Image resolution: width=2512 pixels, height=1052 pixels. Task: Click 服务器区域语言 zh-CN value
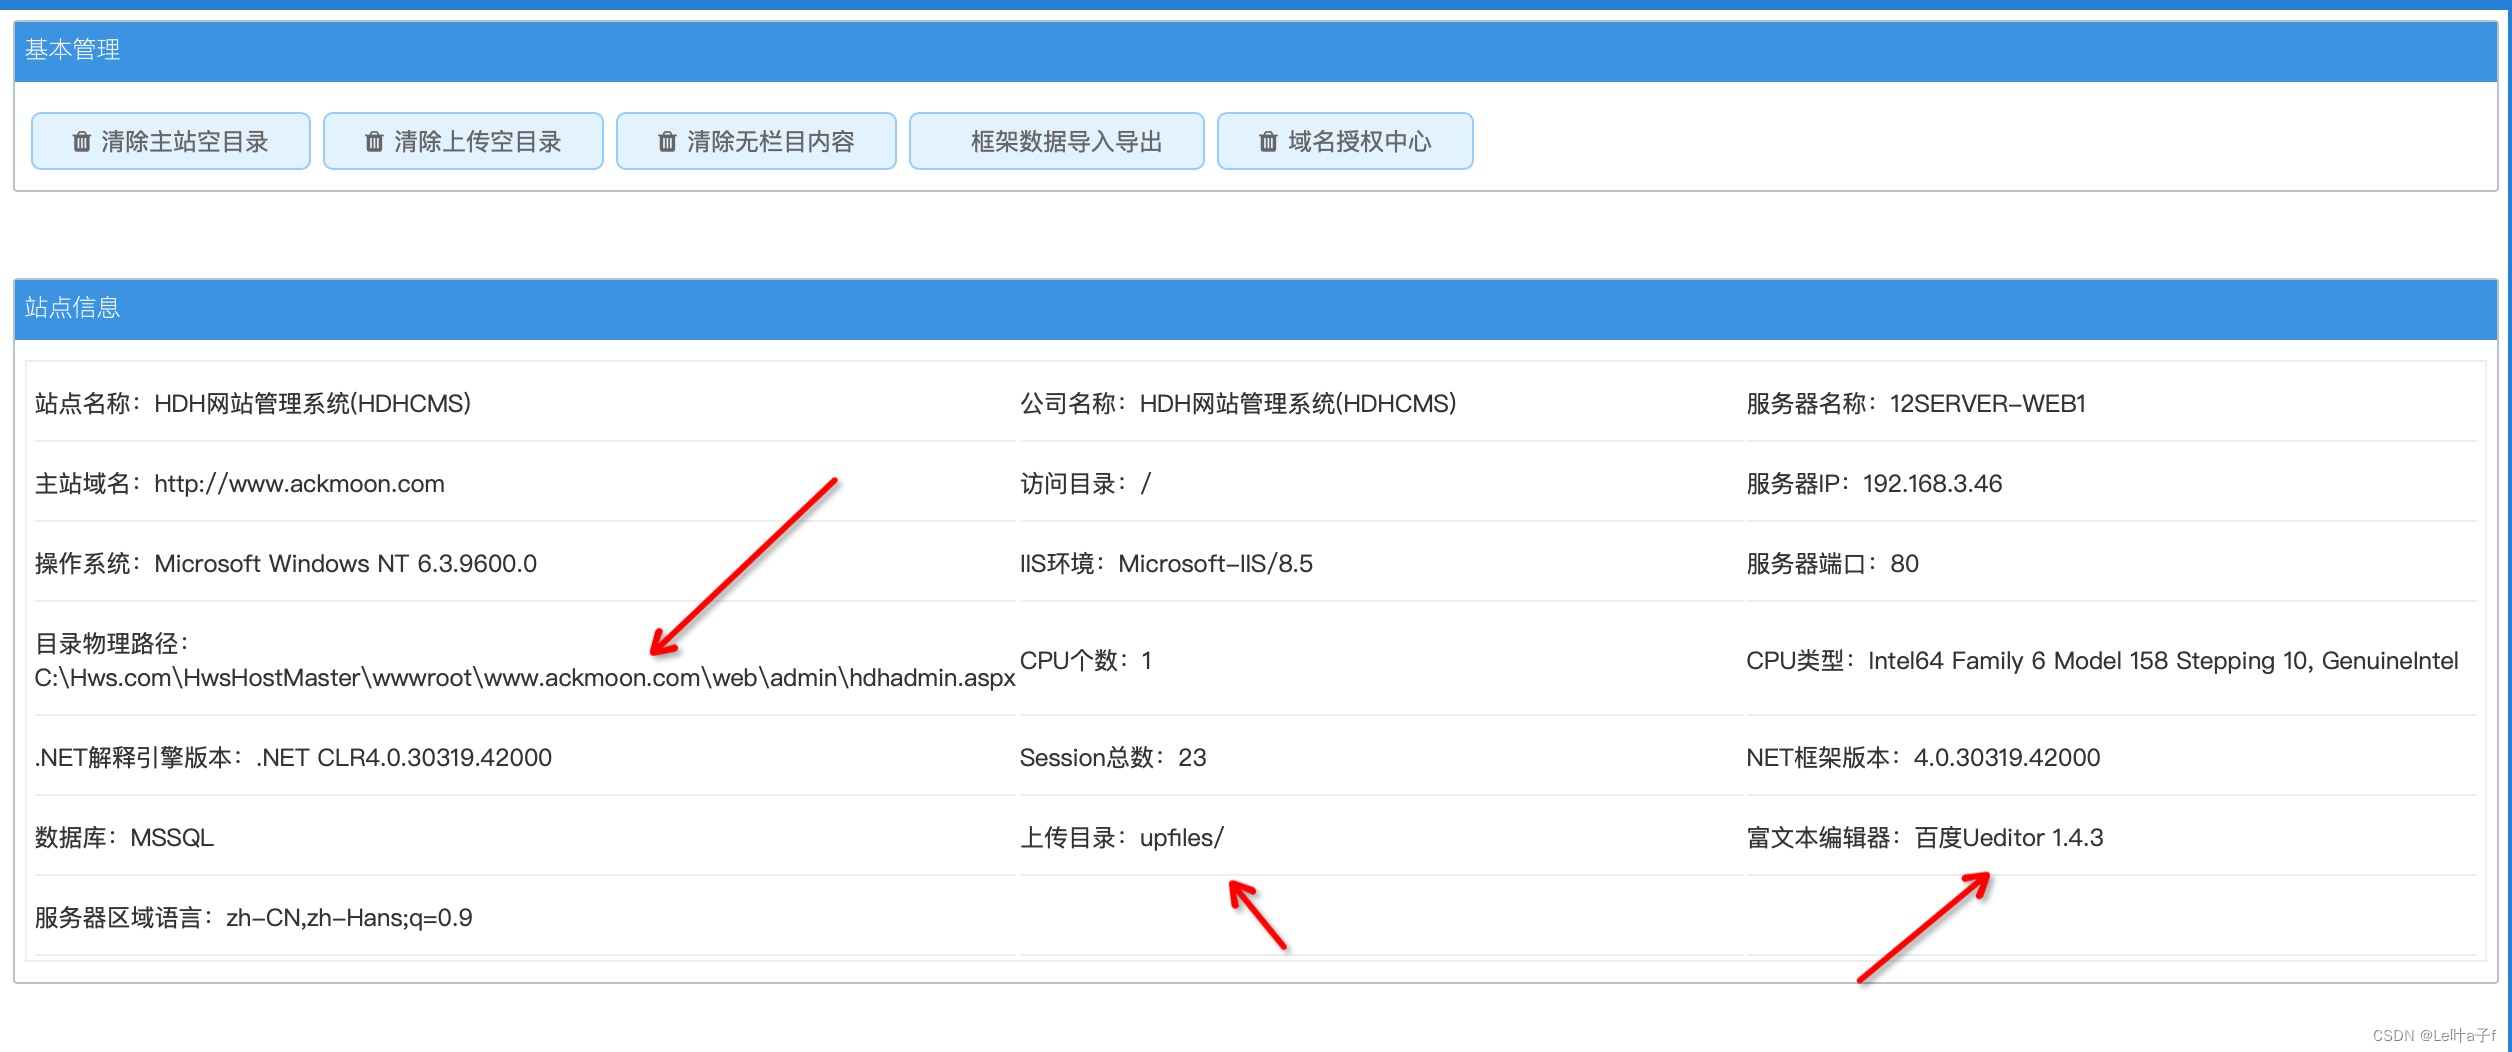click(x=349, y=918)
